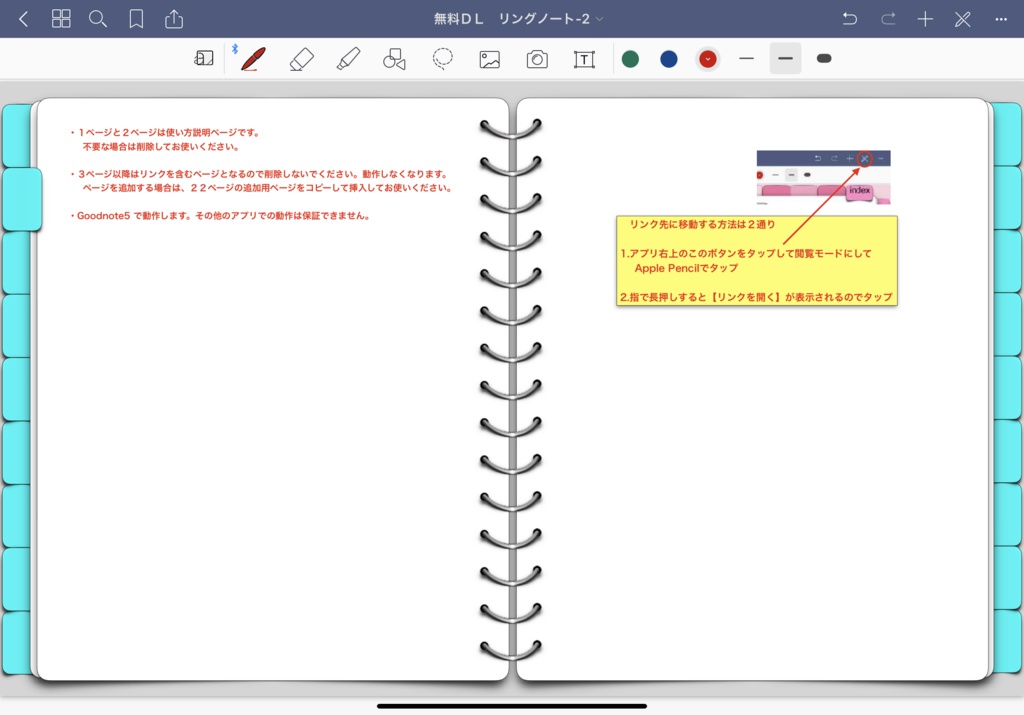Open the search magnifier
The height and width of the screenshot is (715, 1024).
click(x=98, y=19)
